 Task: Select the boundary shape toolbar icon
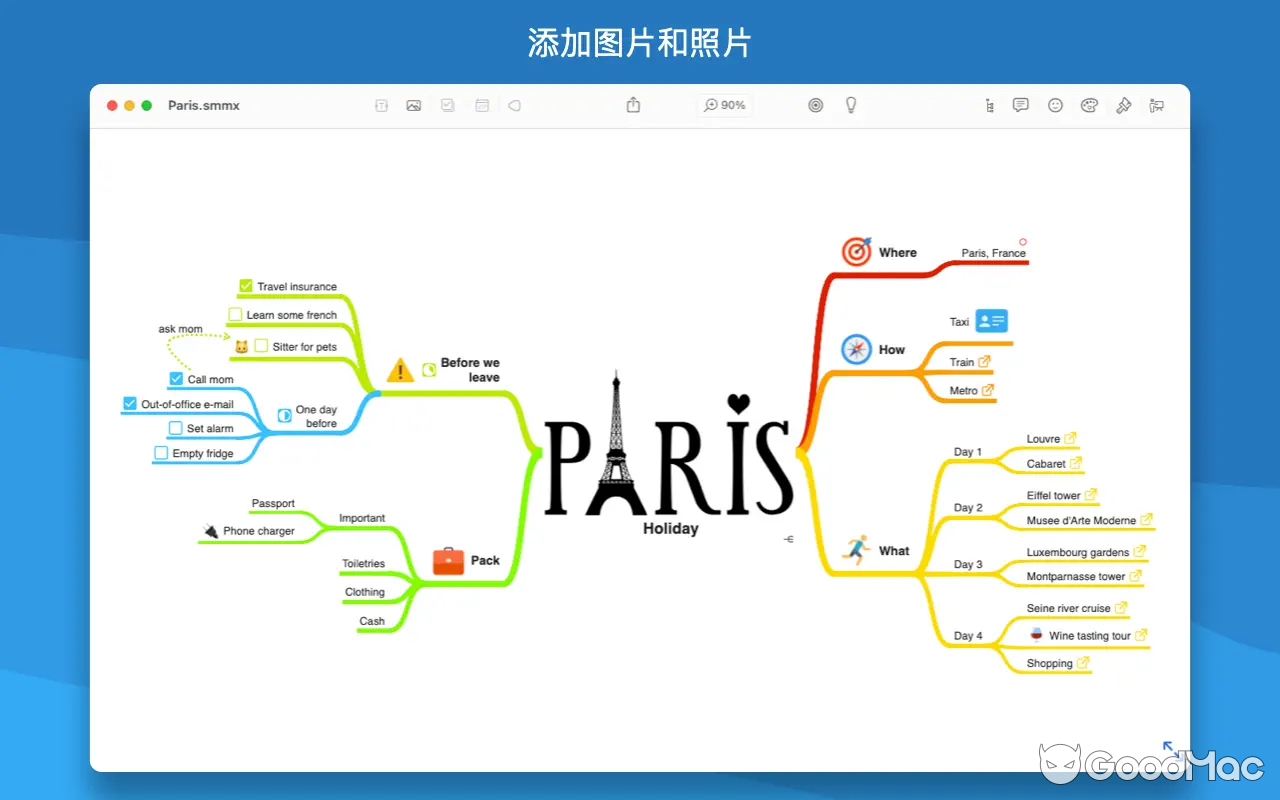(x=514, y=105)
